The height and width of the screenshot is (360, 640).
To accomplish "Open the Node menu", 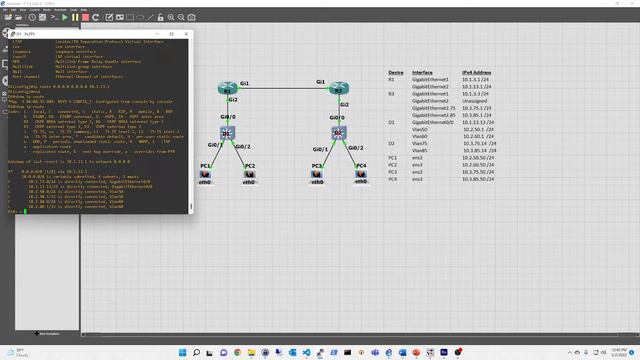I will tap(47, 10).
